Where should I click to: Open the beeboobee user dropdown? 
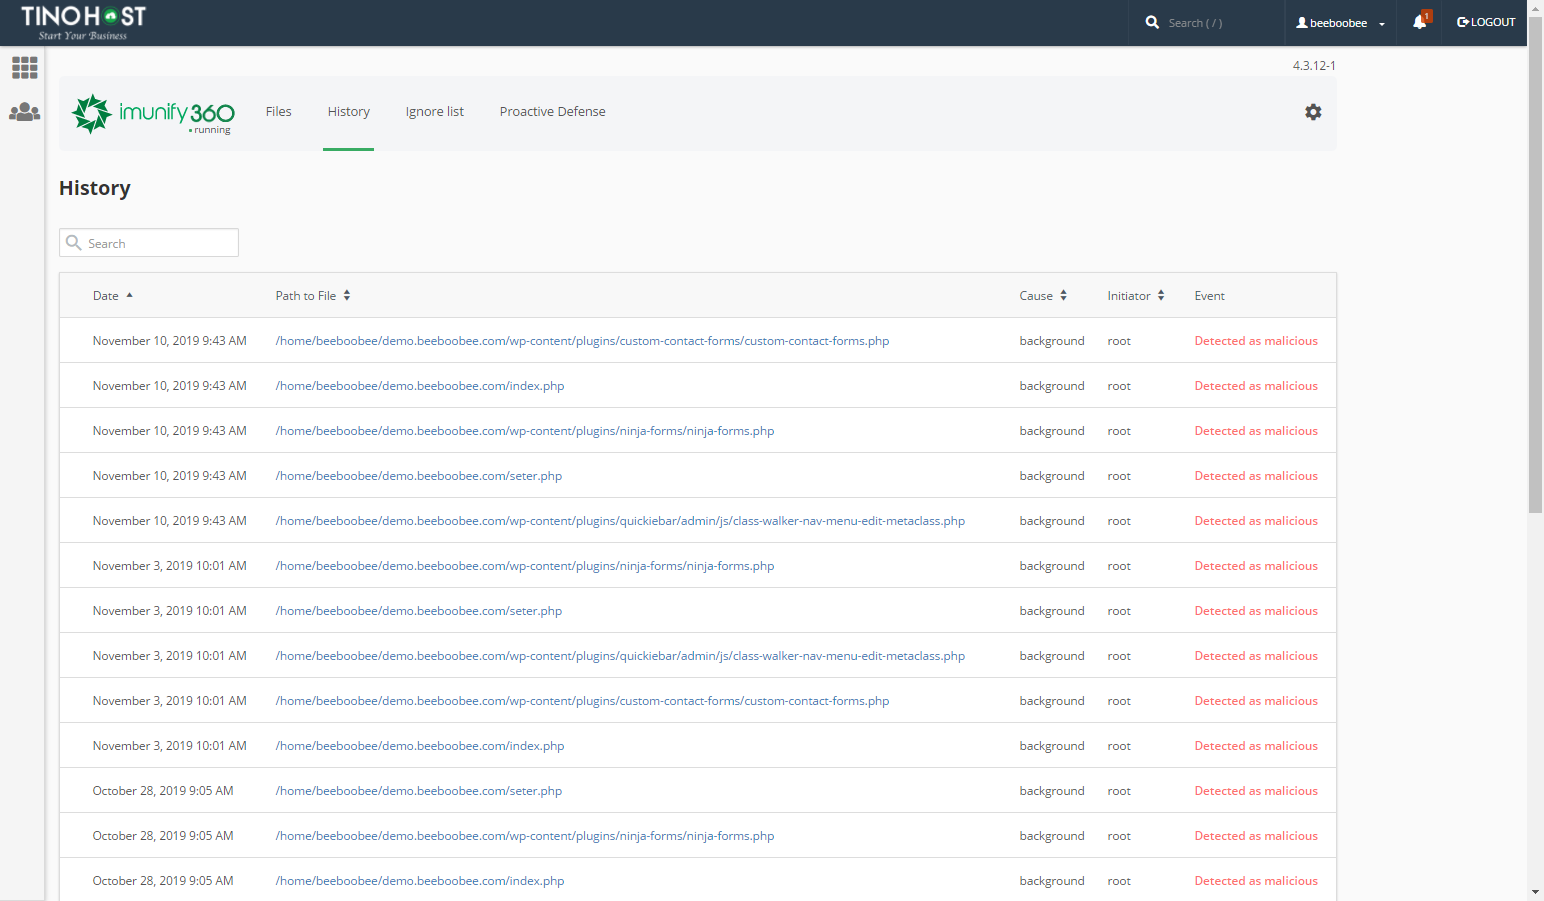[1340, 23]
